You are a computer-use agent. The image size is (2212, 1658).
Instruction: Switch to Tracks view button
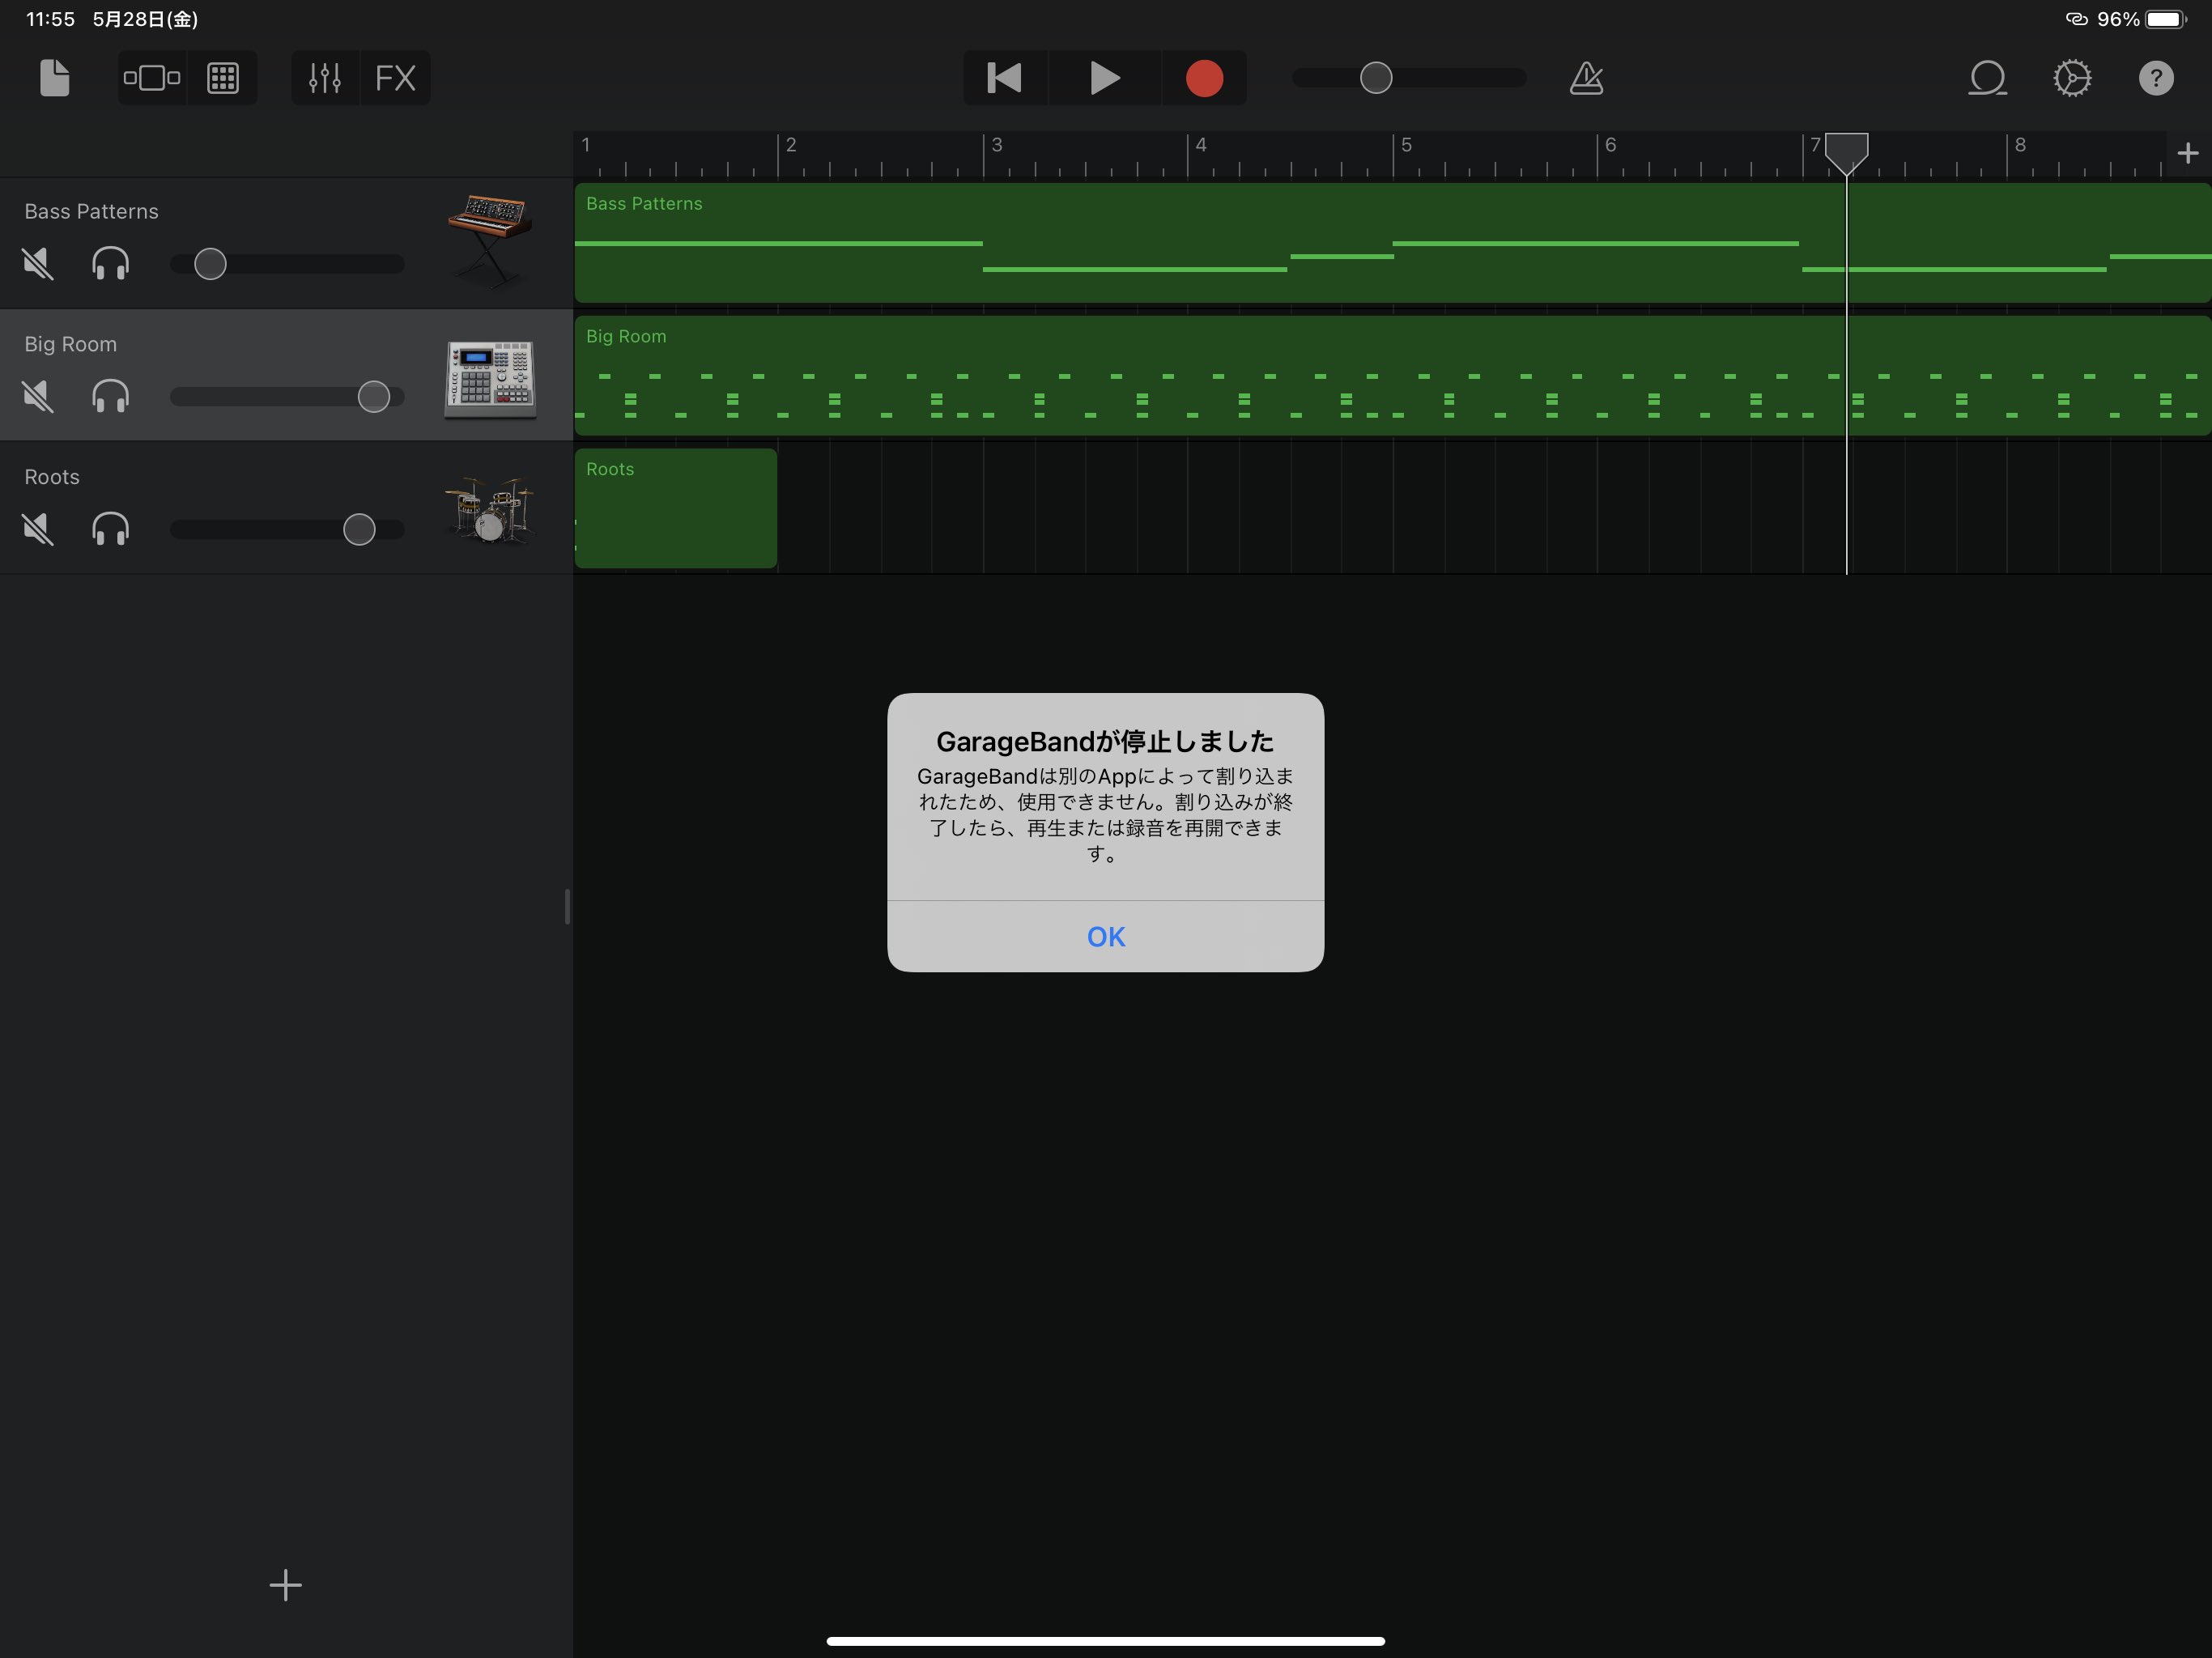pos(152,78)
